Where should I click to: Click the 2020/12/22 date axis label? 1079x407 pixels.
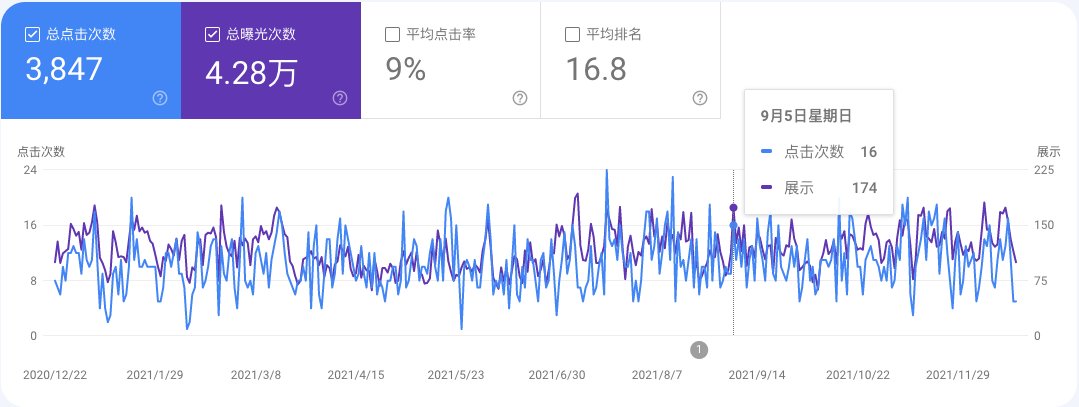55,376
